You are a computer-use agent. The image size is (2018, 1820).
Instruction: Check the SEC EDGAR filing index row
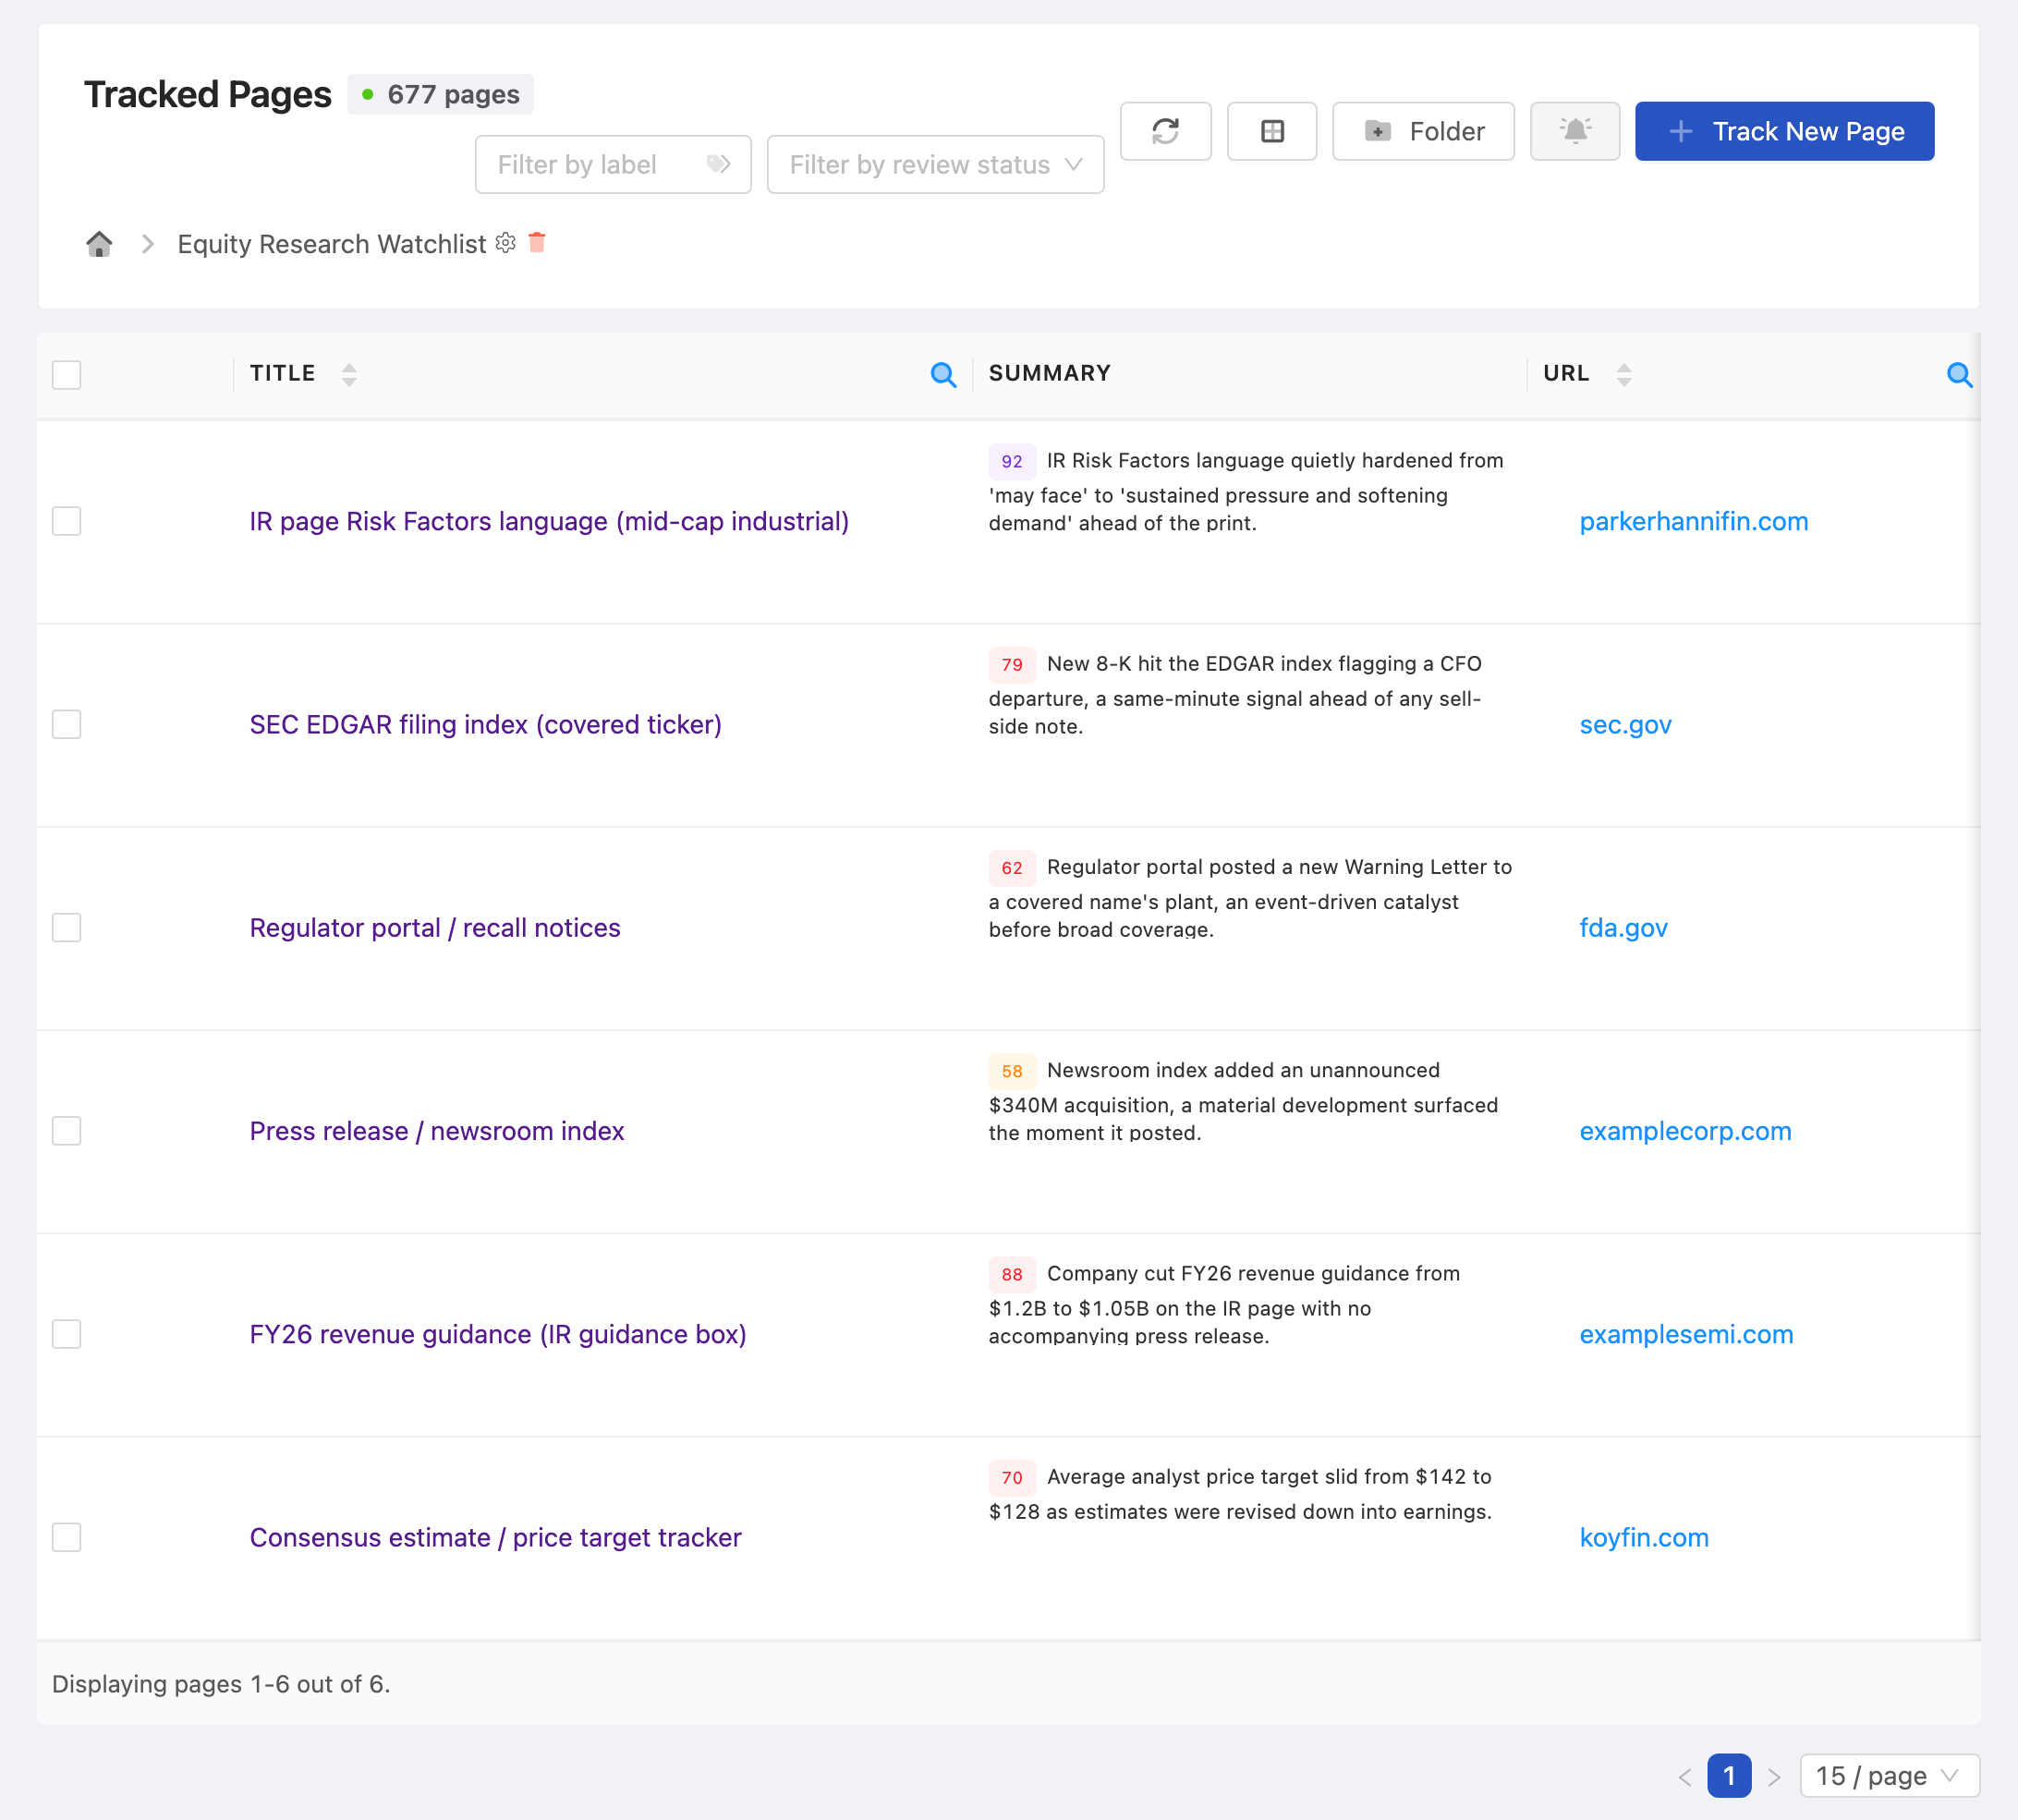67,724
